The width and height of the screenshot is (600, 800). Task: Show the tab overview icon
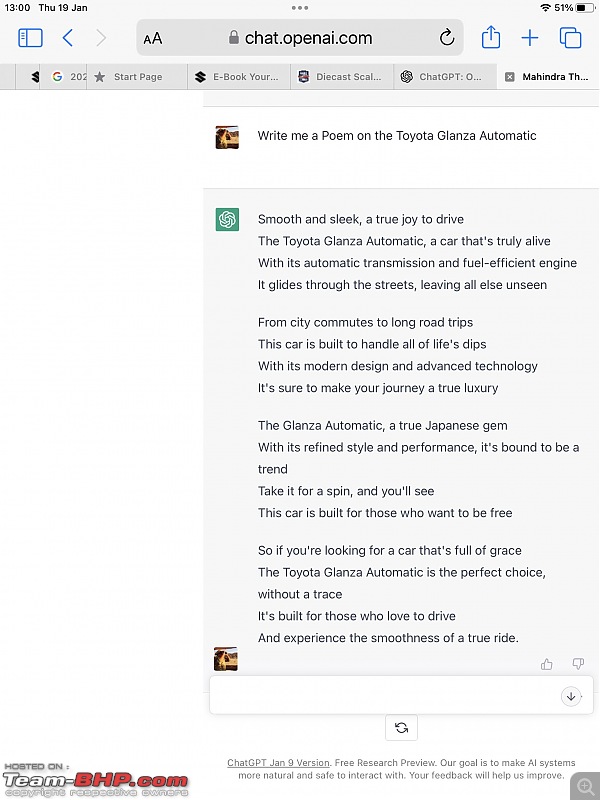pos(570,38)
